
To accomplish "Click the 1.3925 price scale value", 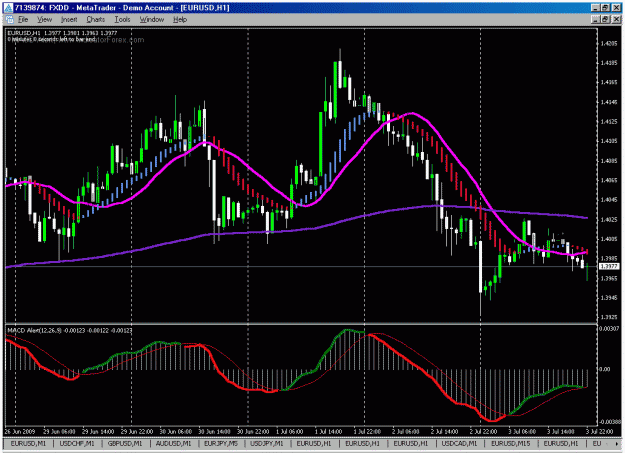I will (609, 317).
